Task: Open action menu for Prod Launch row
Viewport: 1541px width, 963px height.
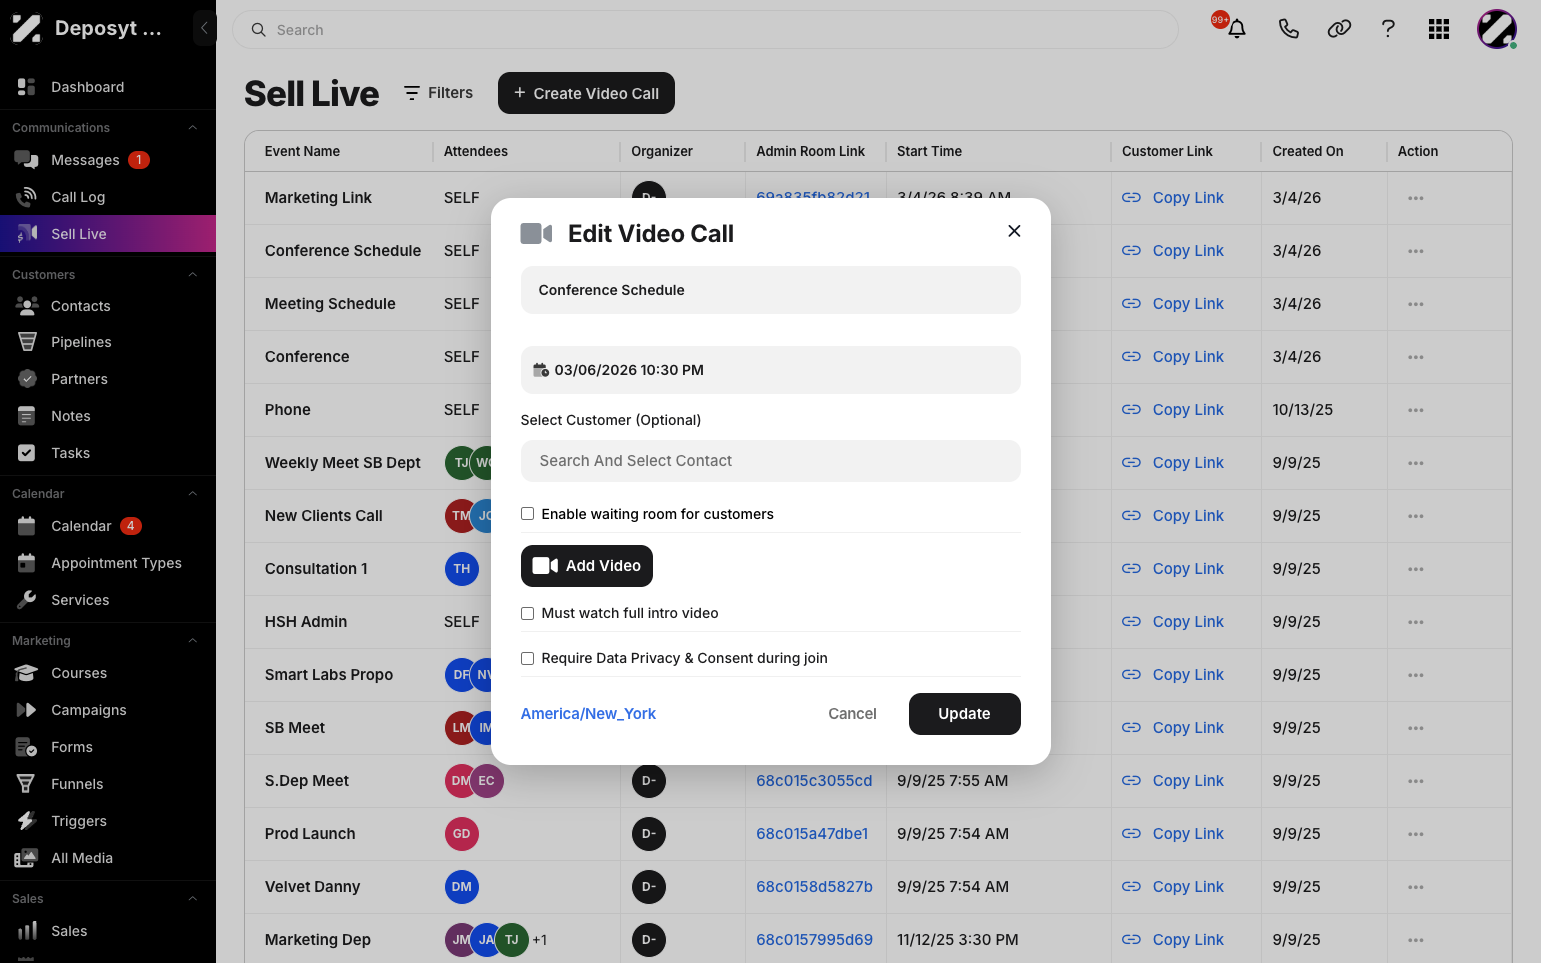Action: (x=1415, y=834)
